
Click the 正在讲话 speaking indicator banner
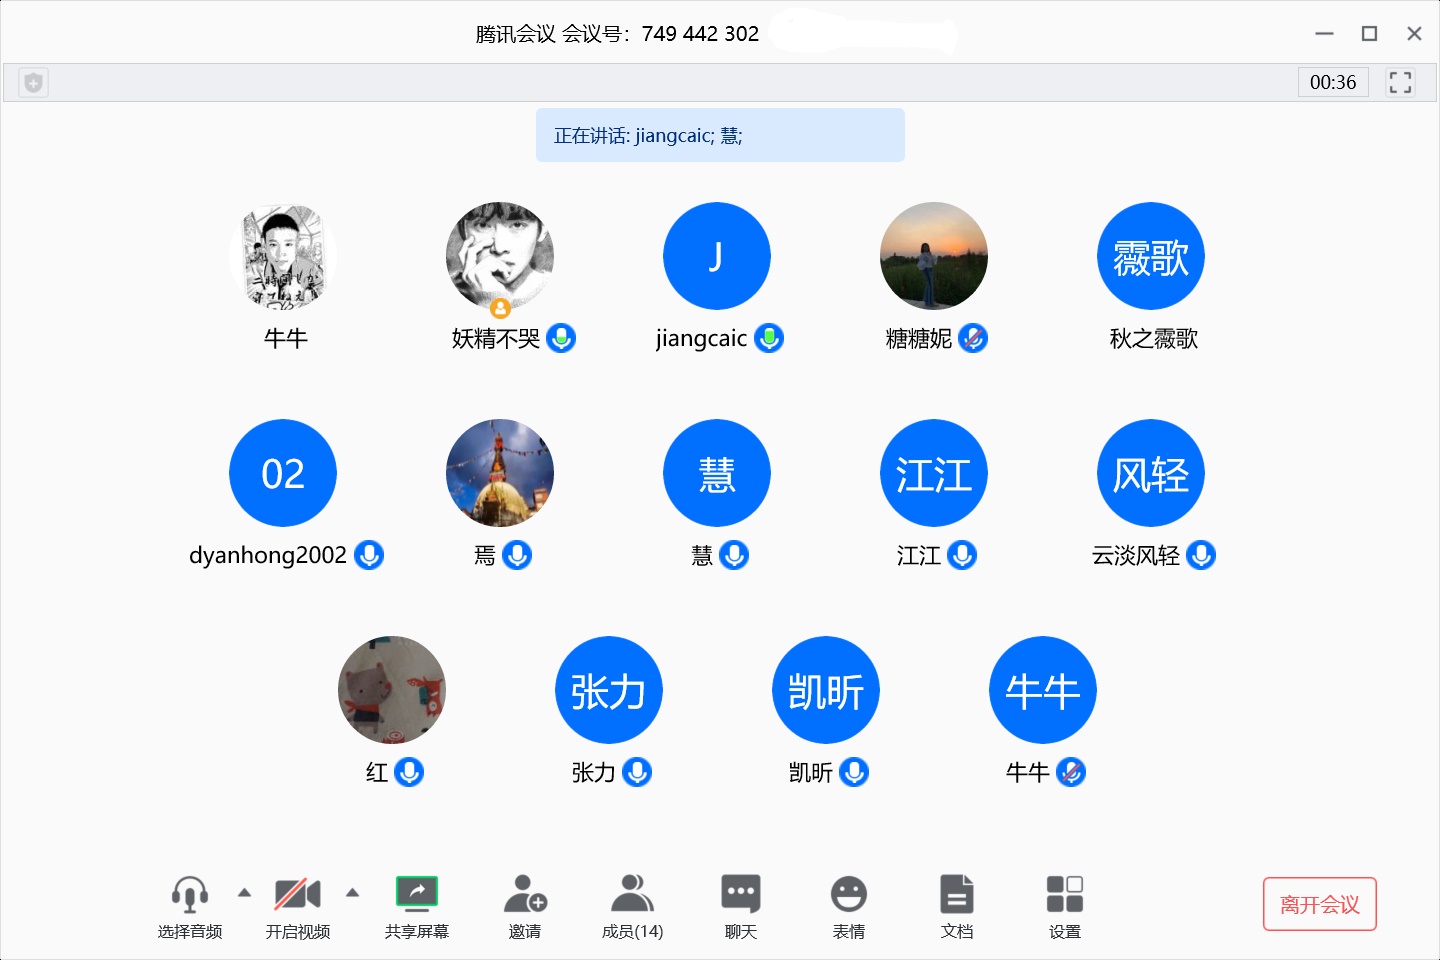(720, 135)
